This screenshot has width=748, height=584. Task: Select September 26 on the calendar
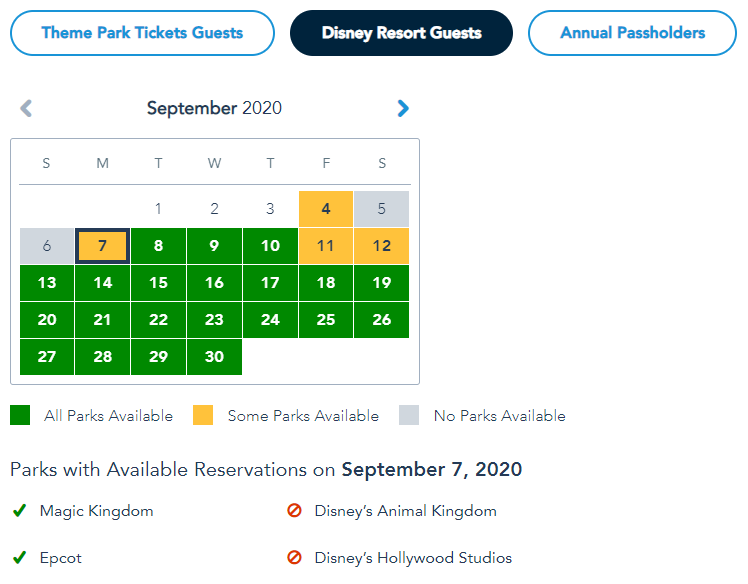(381, 320)
